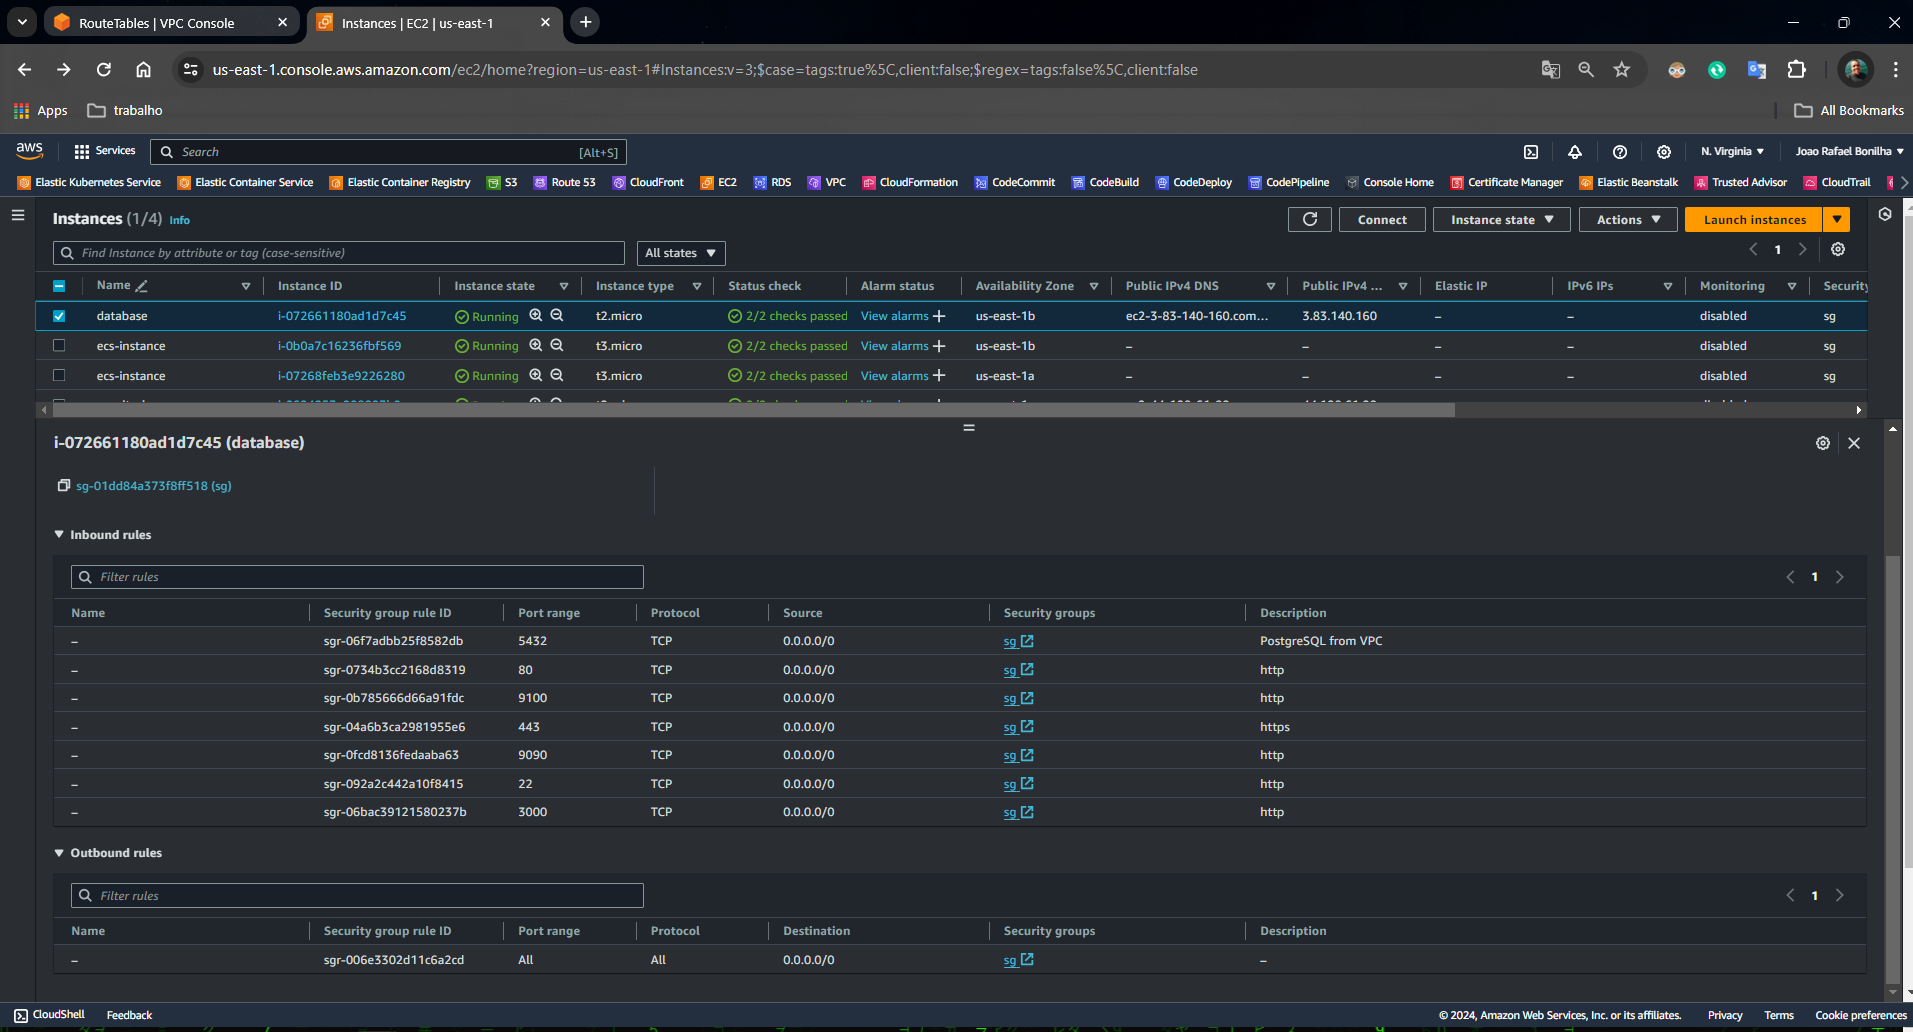Focus the inbound rules Filter rules field
This screenshot has height=1032, width=1913.
(357, 577)
